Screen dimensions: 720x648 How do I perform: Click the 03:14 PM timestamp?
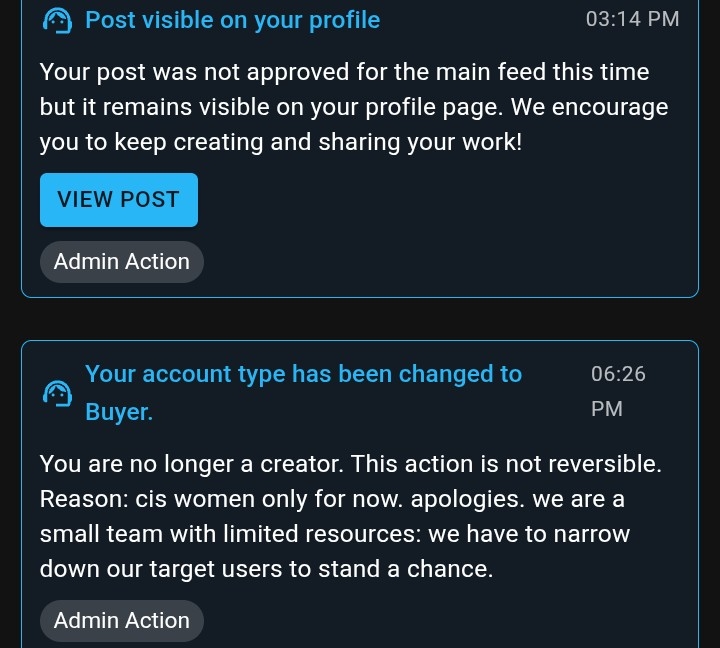click(x=632, y=20)
